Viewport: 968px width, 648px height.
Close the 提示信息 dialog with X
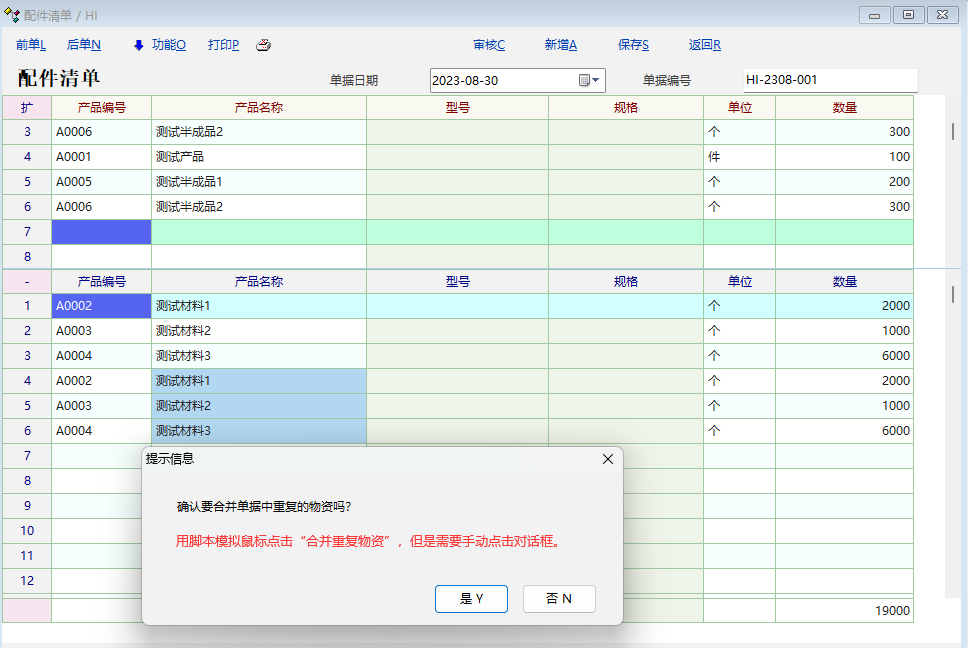(x=607, y=459)
